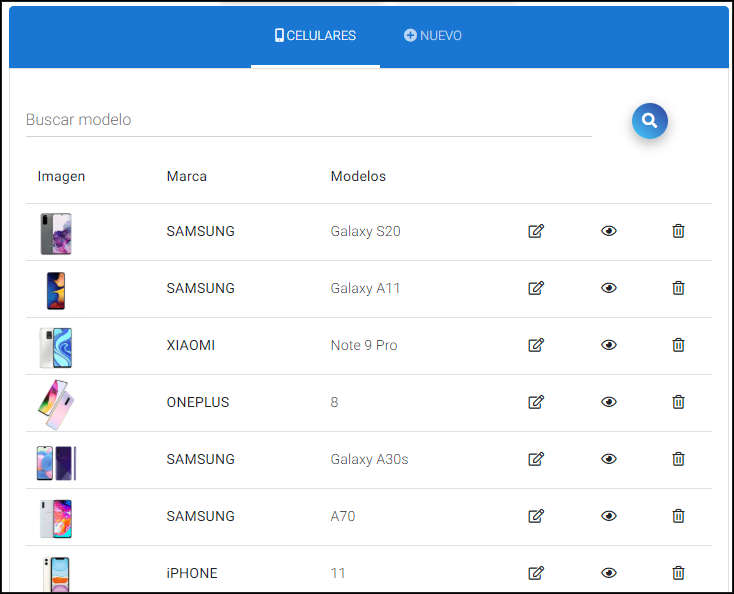The height and width of the screenshot is (594, 734).
Task: Click trash icon for Samsung A70
Action: coord(678,516)
